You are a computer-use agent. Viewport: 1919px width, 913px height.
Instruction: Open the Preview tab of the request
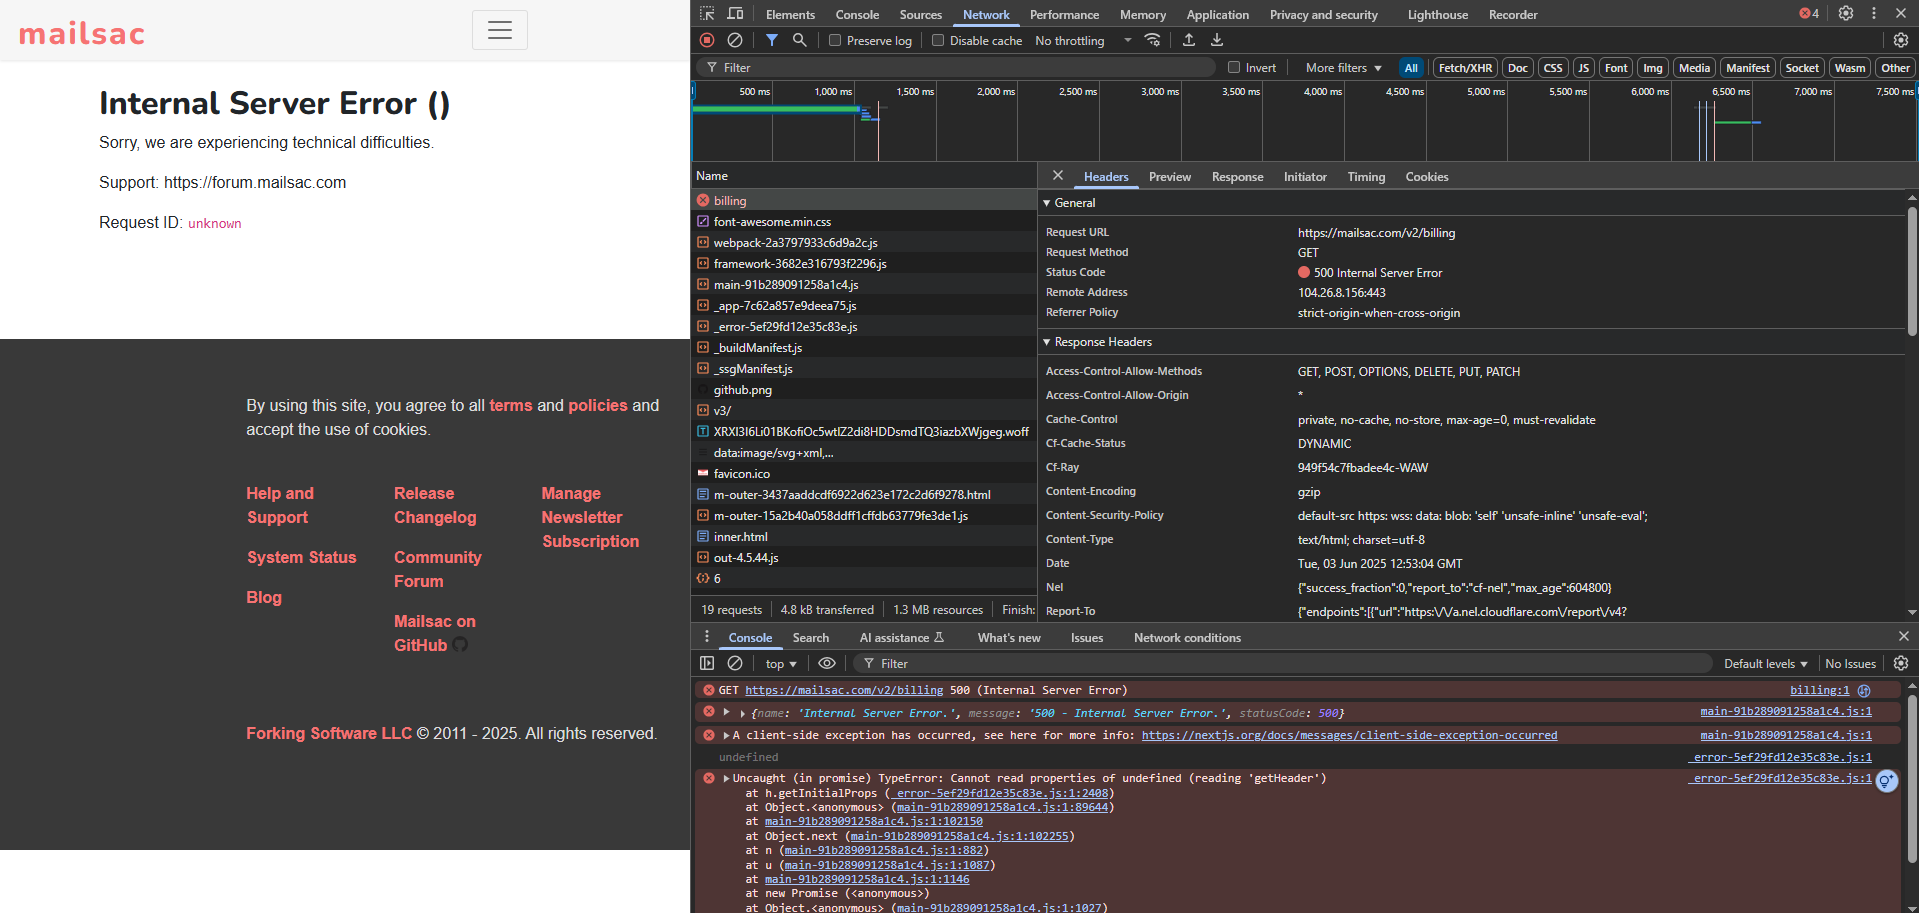pyautogui.click(x=1169, y=177)
